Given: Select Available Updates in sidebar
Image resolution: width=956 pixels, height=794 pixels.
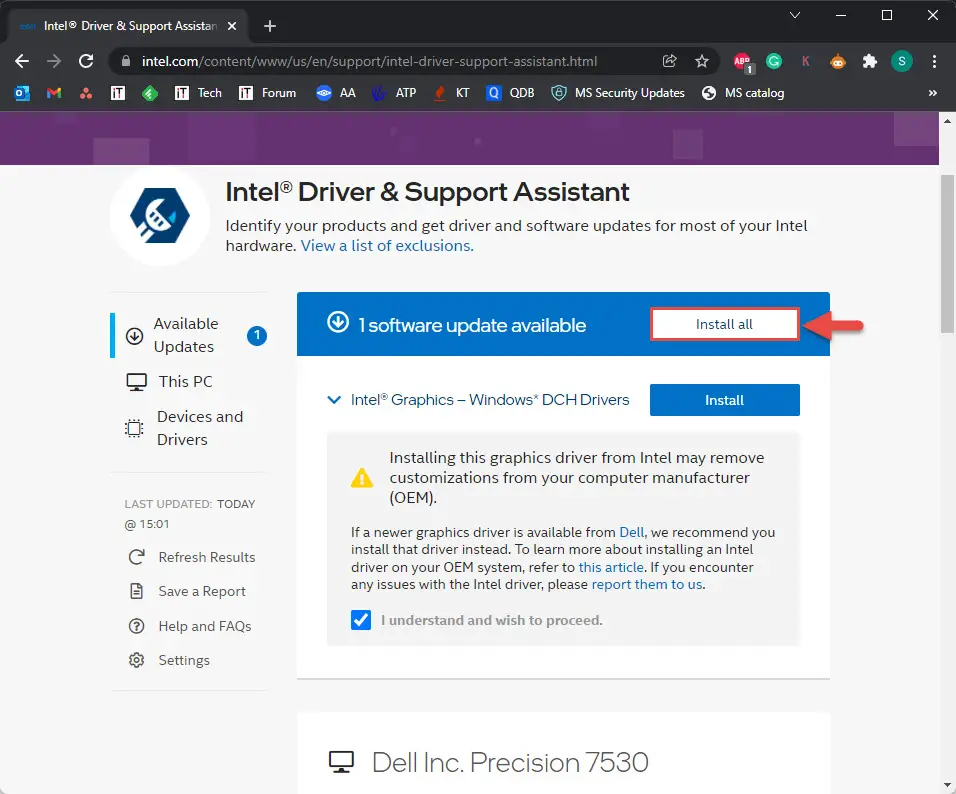Looking at the screenshot, I should tap(189, 335).
